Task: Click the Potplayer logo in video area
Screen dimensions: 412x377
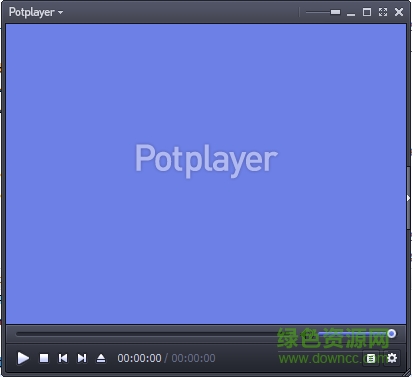Action: (206, 160)
